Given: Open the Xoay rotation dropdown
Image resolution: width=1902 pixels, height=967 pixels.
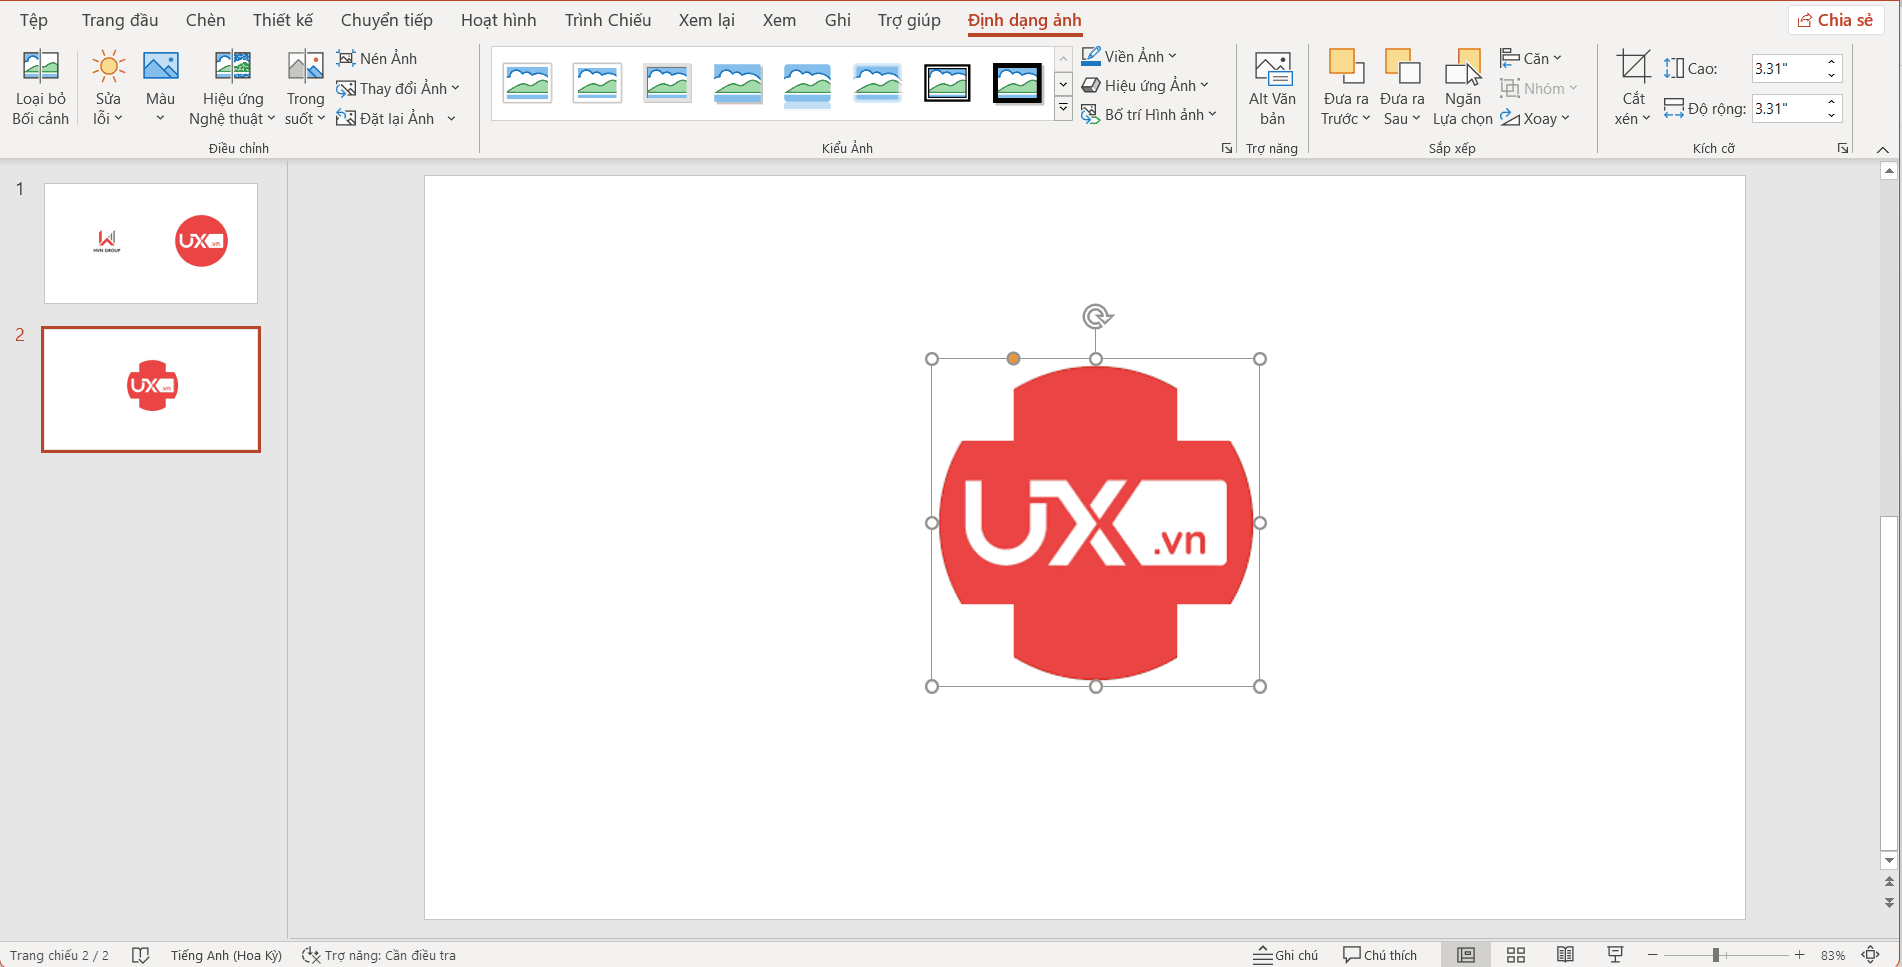Looking at the screenshot, I should click(1536, 118).
